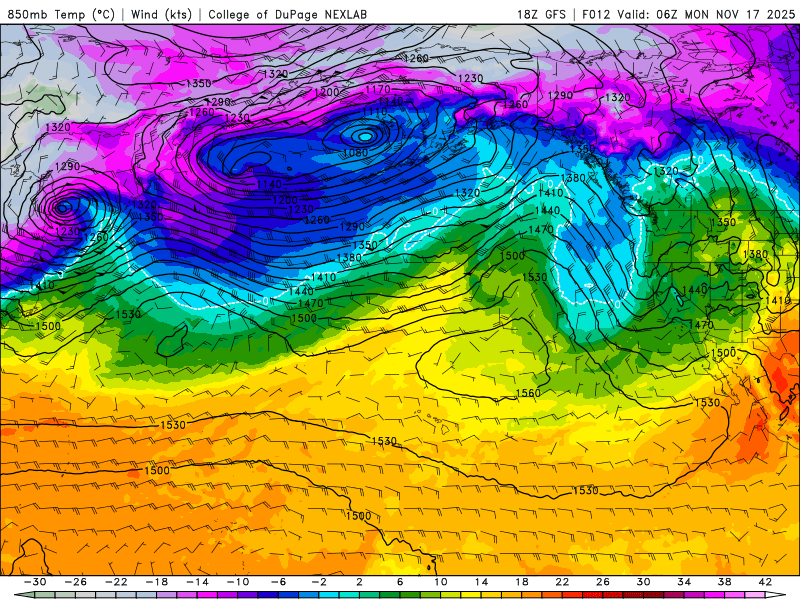Select the "06Z MON NOV 17 2025" valid time
Screen dimensions: 800x600
pos(726,14)
